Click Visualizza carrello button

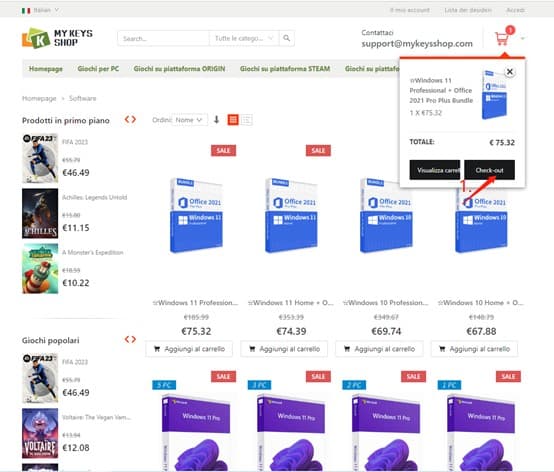(x=435, y=170)
